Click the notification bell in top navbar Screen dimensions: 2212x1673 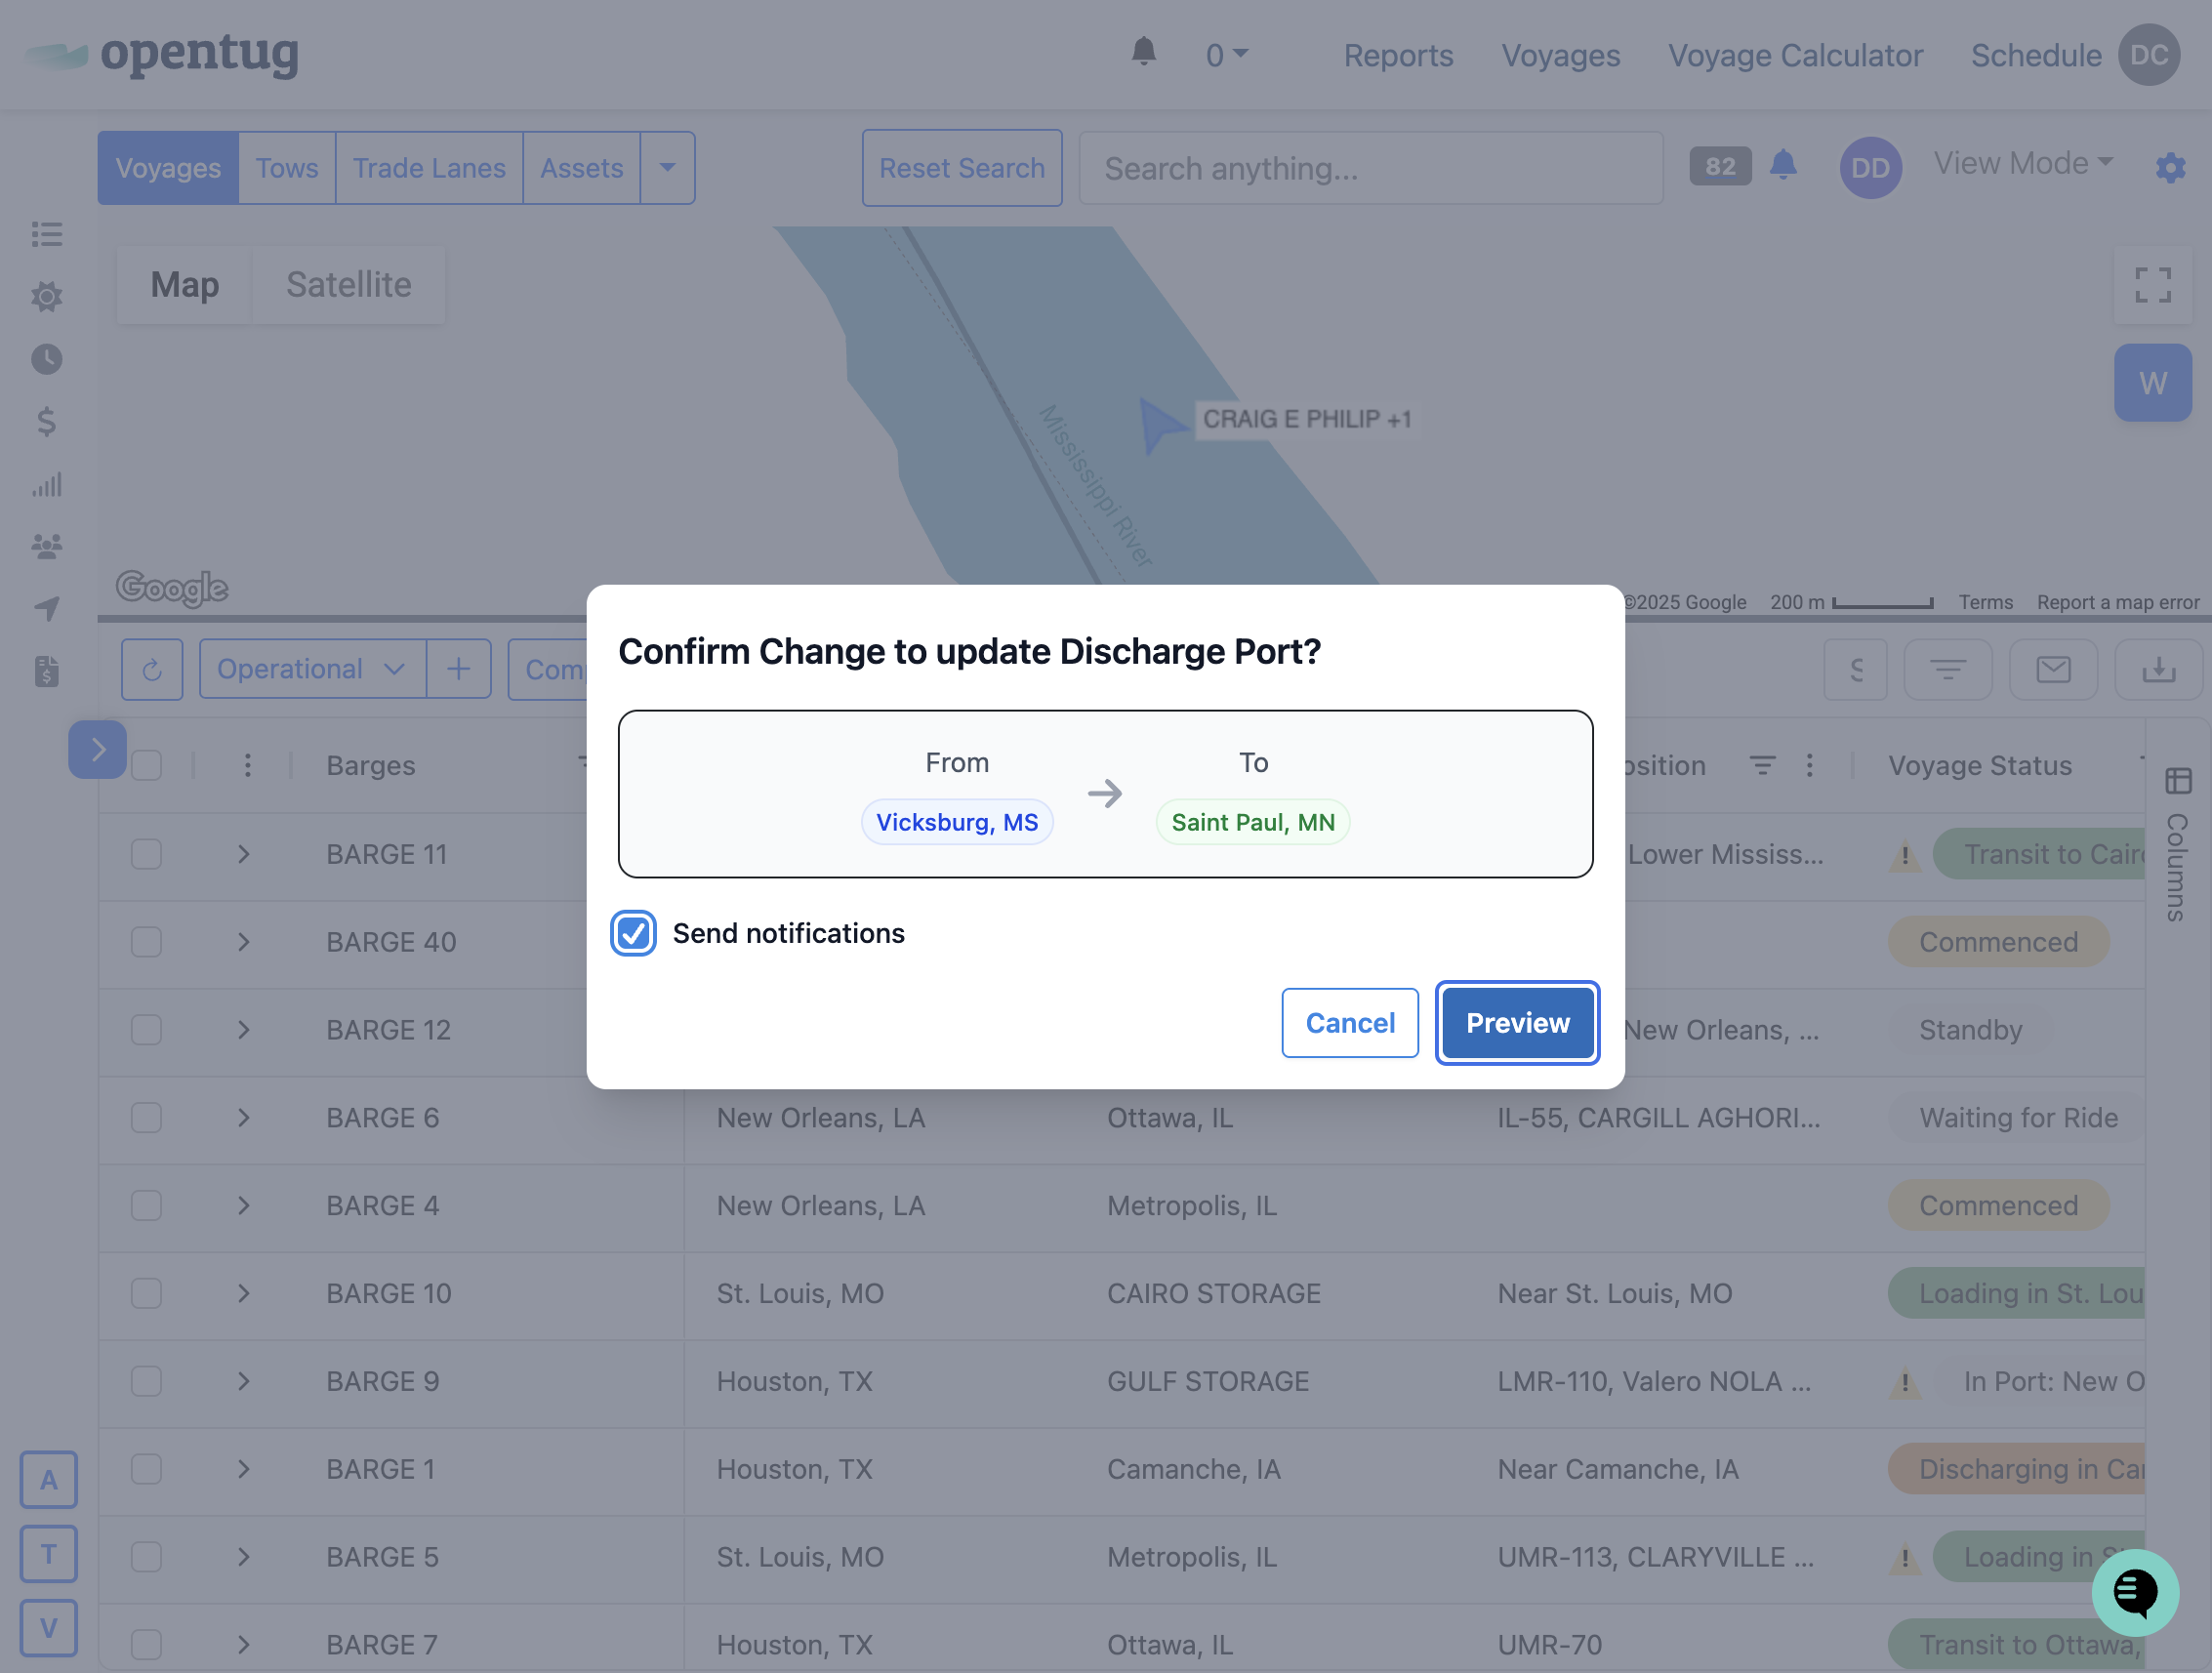(1143, 52)
